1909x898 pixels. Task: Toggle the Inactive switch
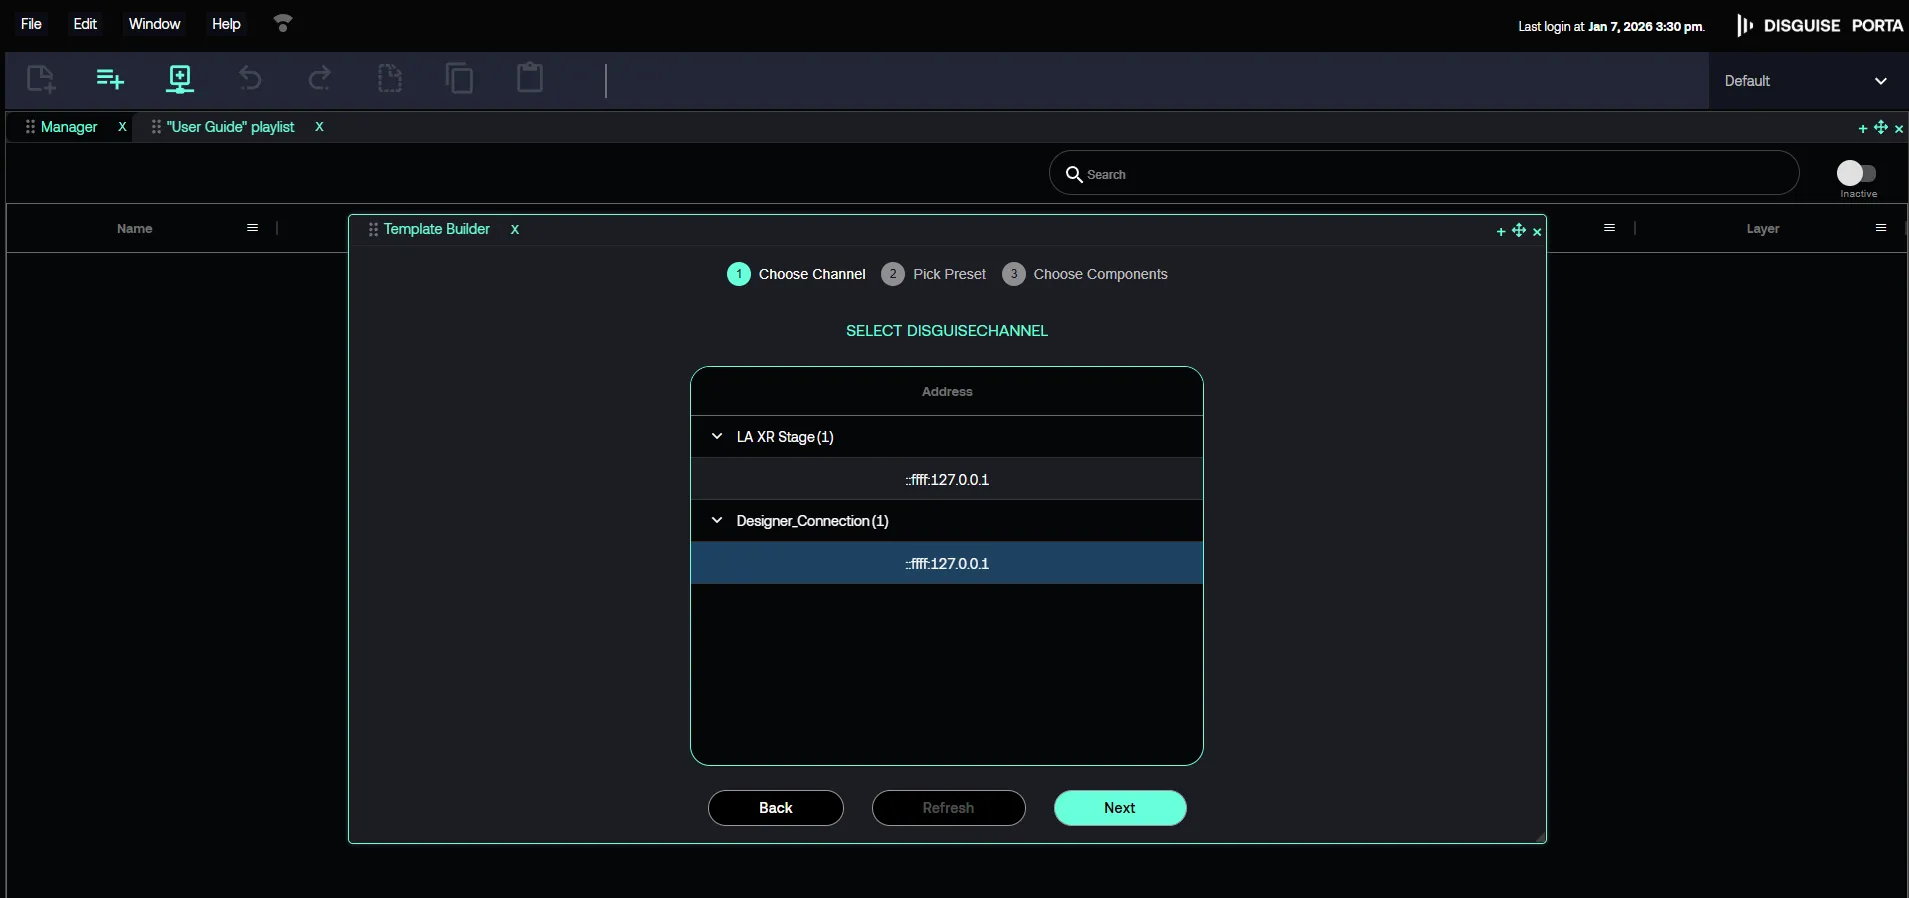(1857, 173)
